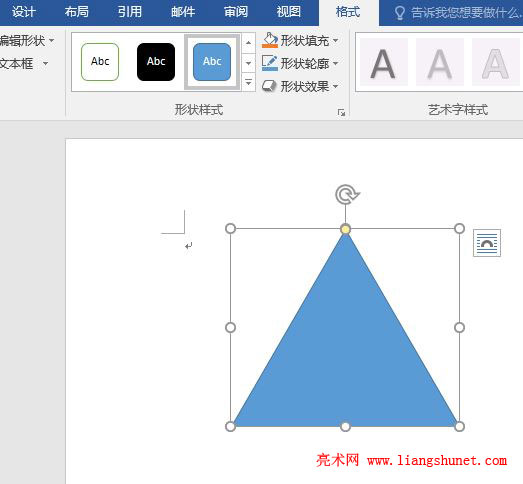Screen dimensions: 523x484
Task: Select the white outlined Abc shape style
Action: 100,62
